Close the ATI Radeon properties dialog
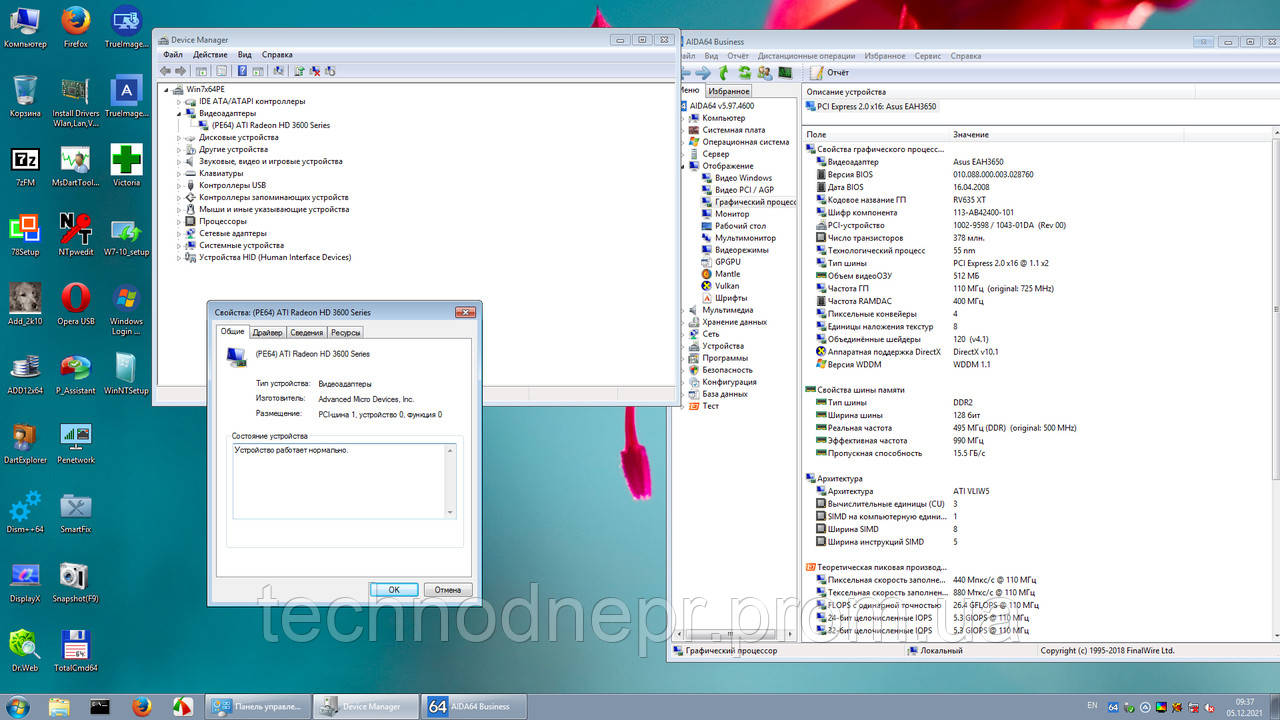Screen dimensions: 1280x720 (x=465, y=312)
